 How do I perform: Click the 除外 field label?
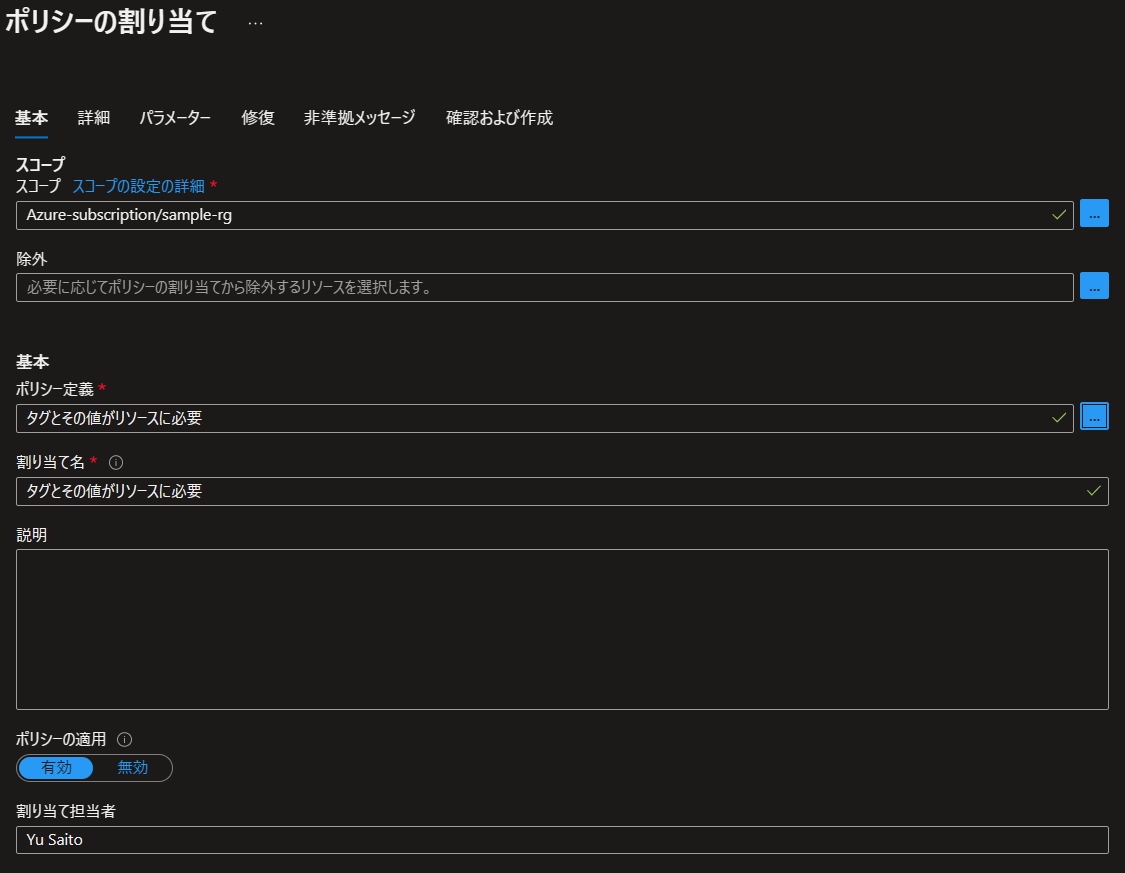[32, 259]
